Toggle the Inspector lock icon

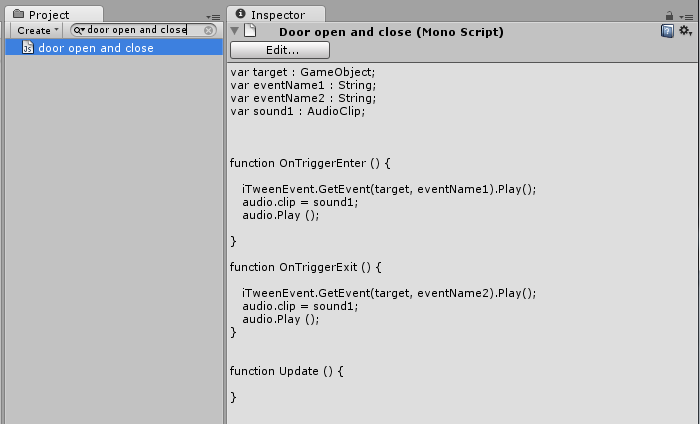669,16
